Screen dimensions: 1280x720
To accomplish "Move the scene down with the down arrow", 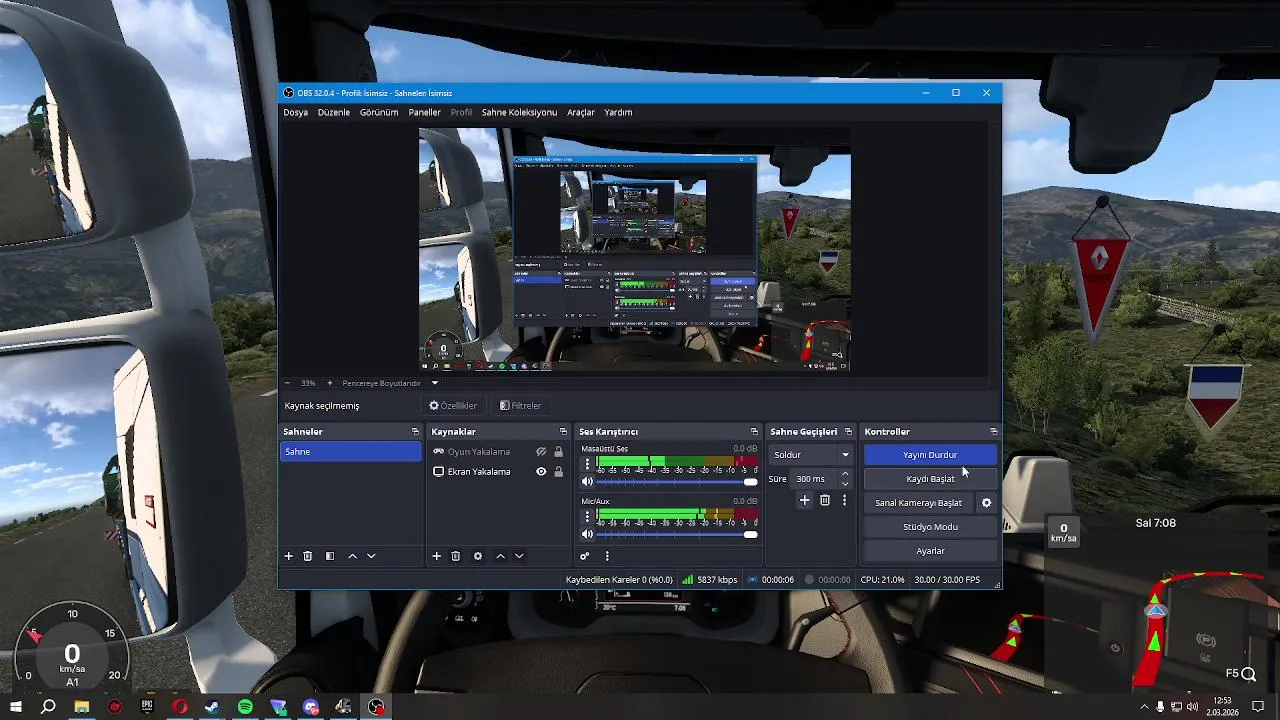I will 371,556.
